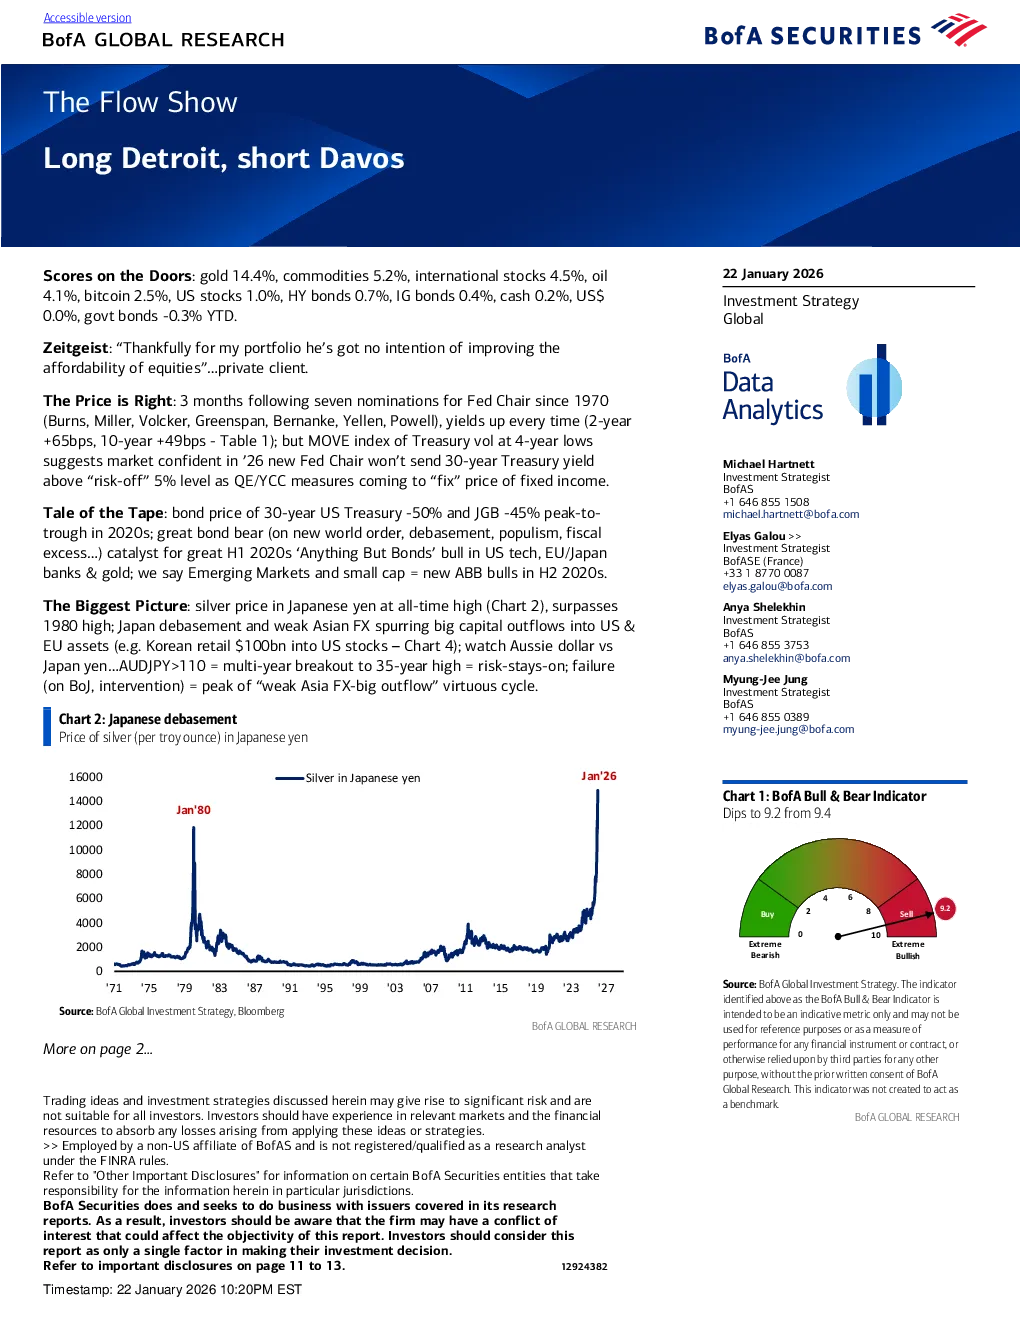Click the Buy segment of the gauge
Screen dimensions: 1020x1320
point(767,913)
